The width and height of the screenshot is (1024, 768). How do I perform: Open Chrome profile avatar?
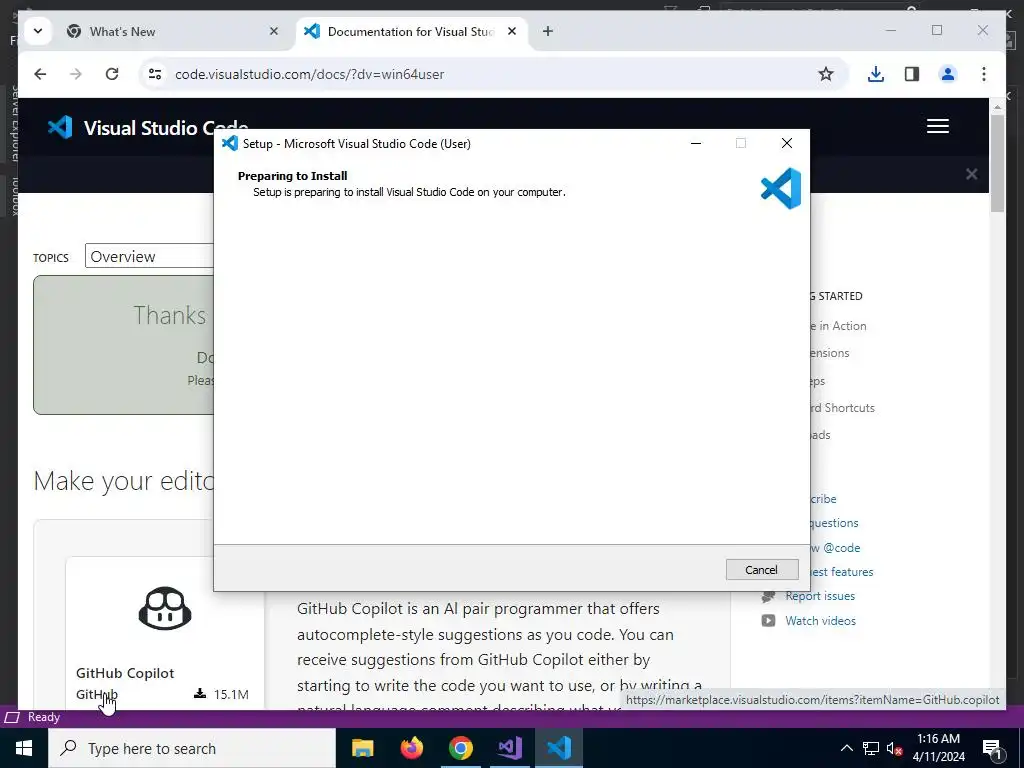(948, 74)
